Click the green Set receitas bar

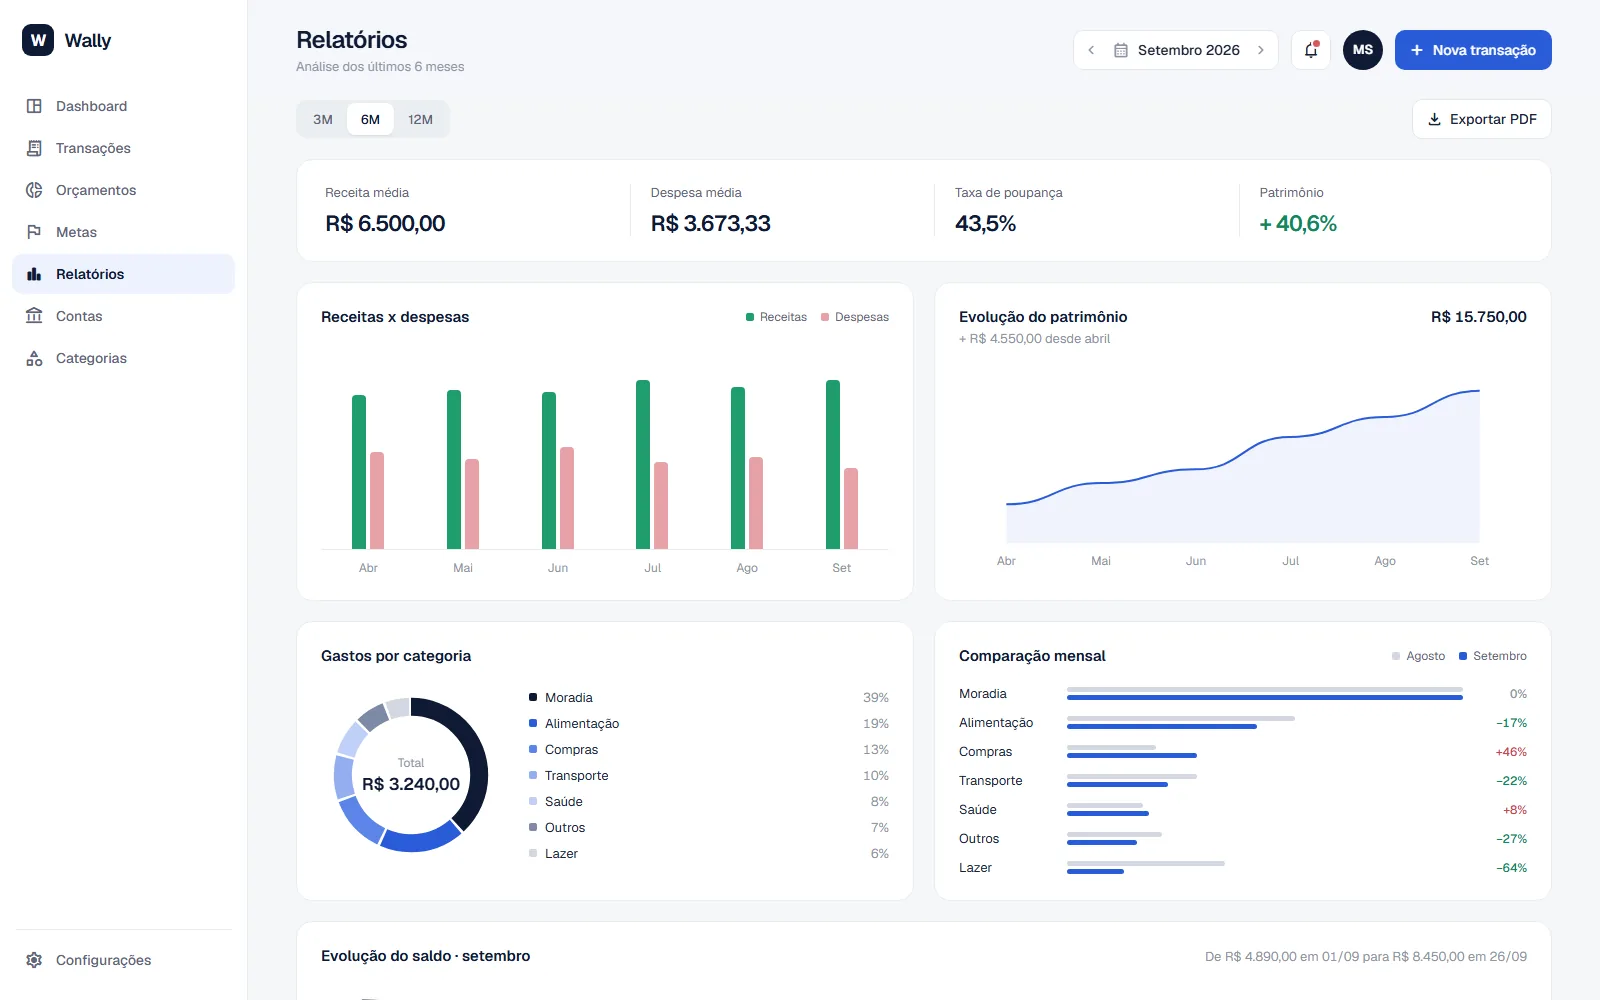[x=833, y=464]
